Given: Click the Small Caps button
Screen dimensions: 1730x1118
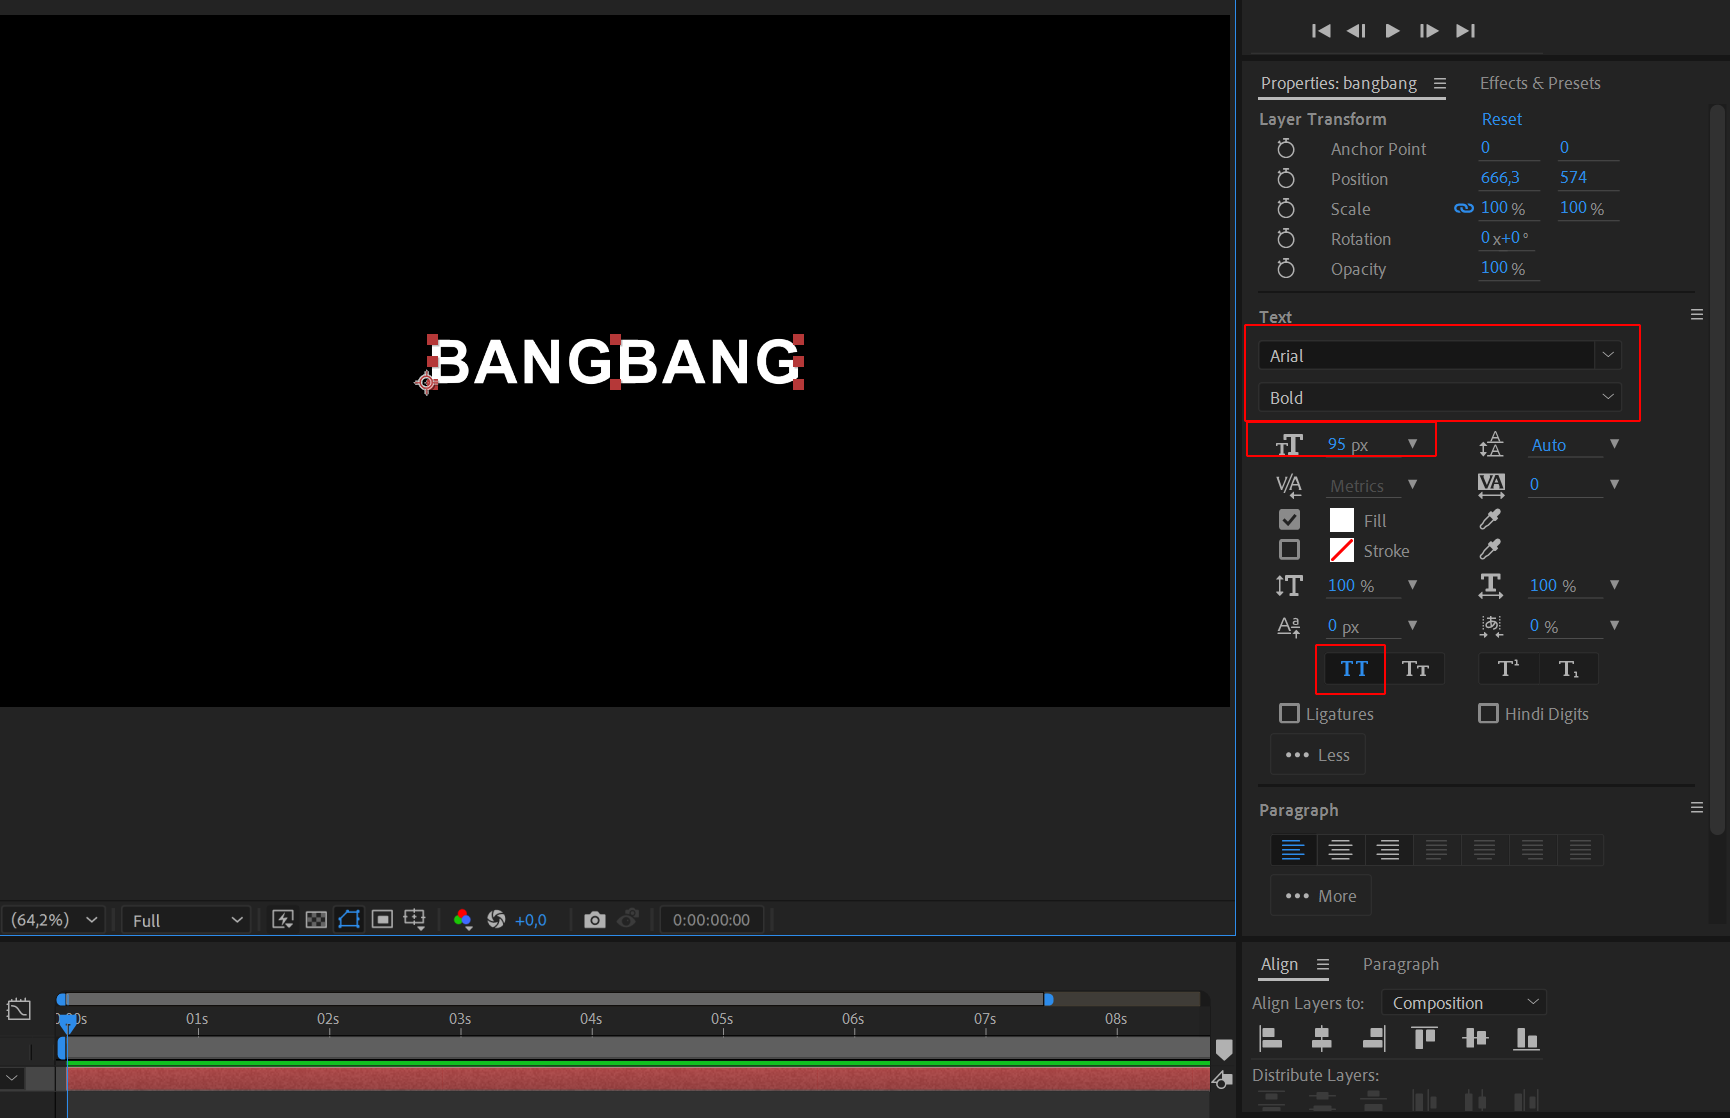Looking at the screenshot, I should click(1415, 669).
